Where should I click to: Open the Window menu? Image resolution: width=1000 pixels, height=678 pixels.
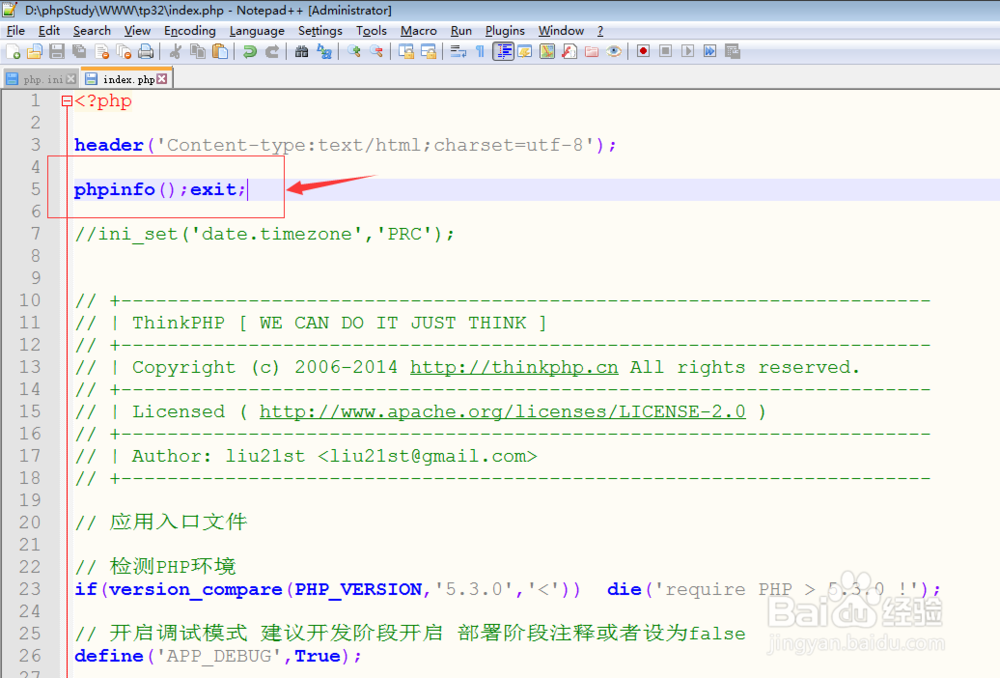pyautogui.click(x=561, y=31)
